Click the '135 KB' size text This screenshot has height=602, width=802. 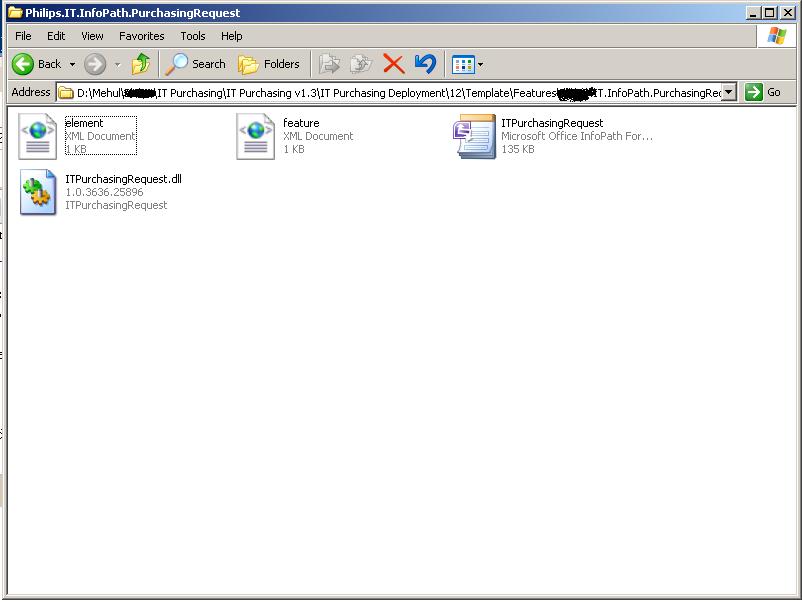518,149
